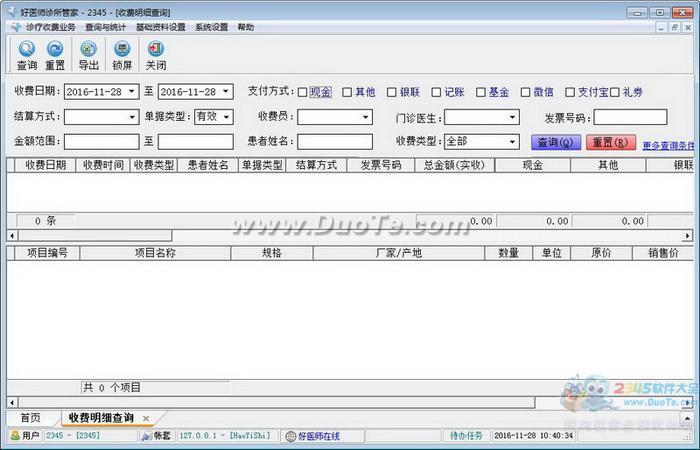Viewport: 700px width, 450px height.
Task: Click the 用户 icon in status bar
Action: [15, 435]
